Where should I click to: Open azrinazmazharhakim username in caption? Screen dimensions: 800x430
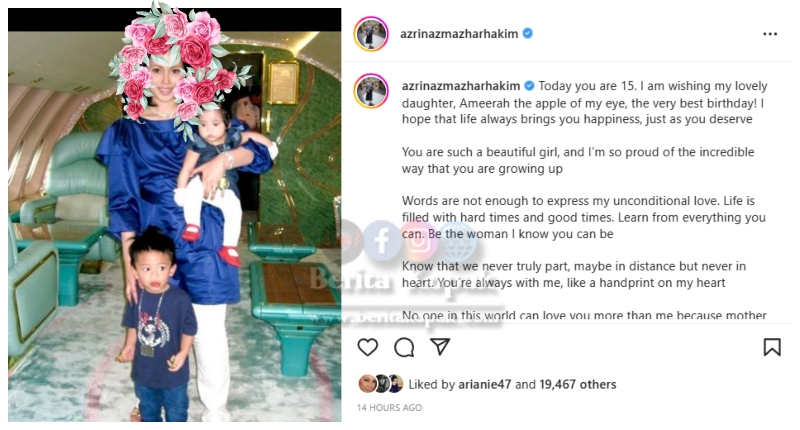461,86
